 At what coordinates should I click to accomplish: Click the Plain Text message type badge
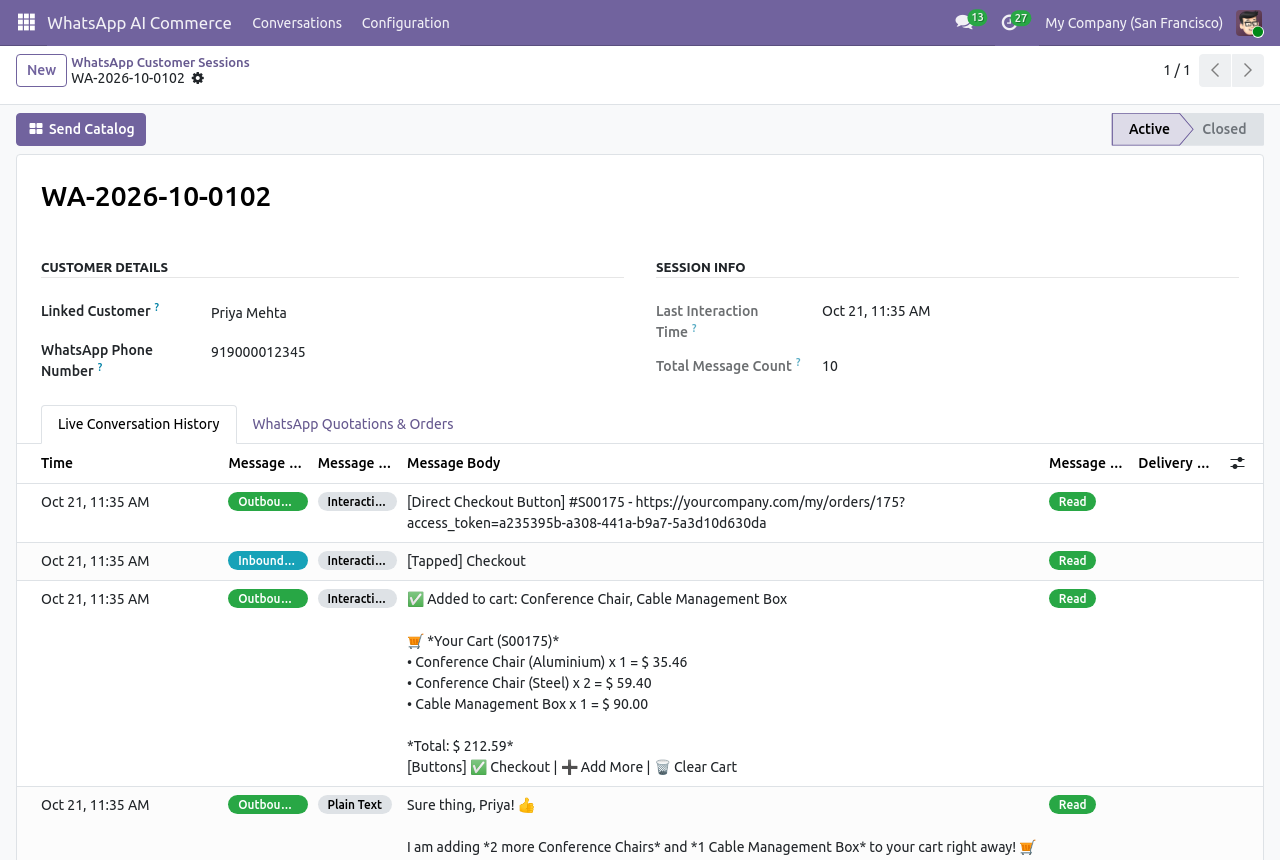(355, 805)
